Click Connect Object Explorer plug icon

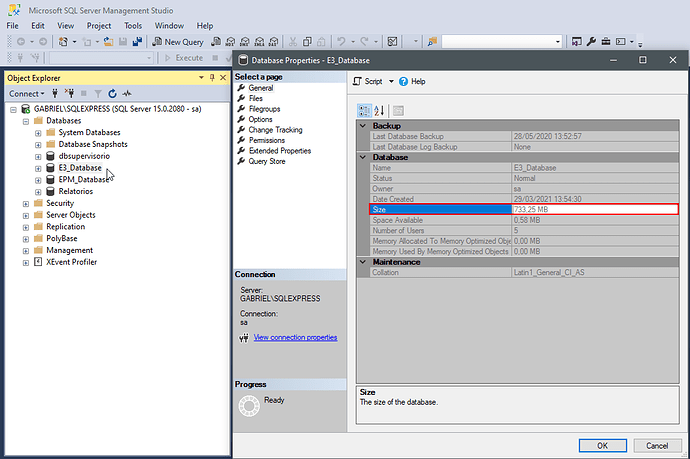click(55, 93)
